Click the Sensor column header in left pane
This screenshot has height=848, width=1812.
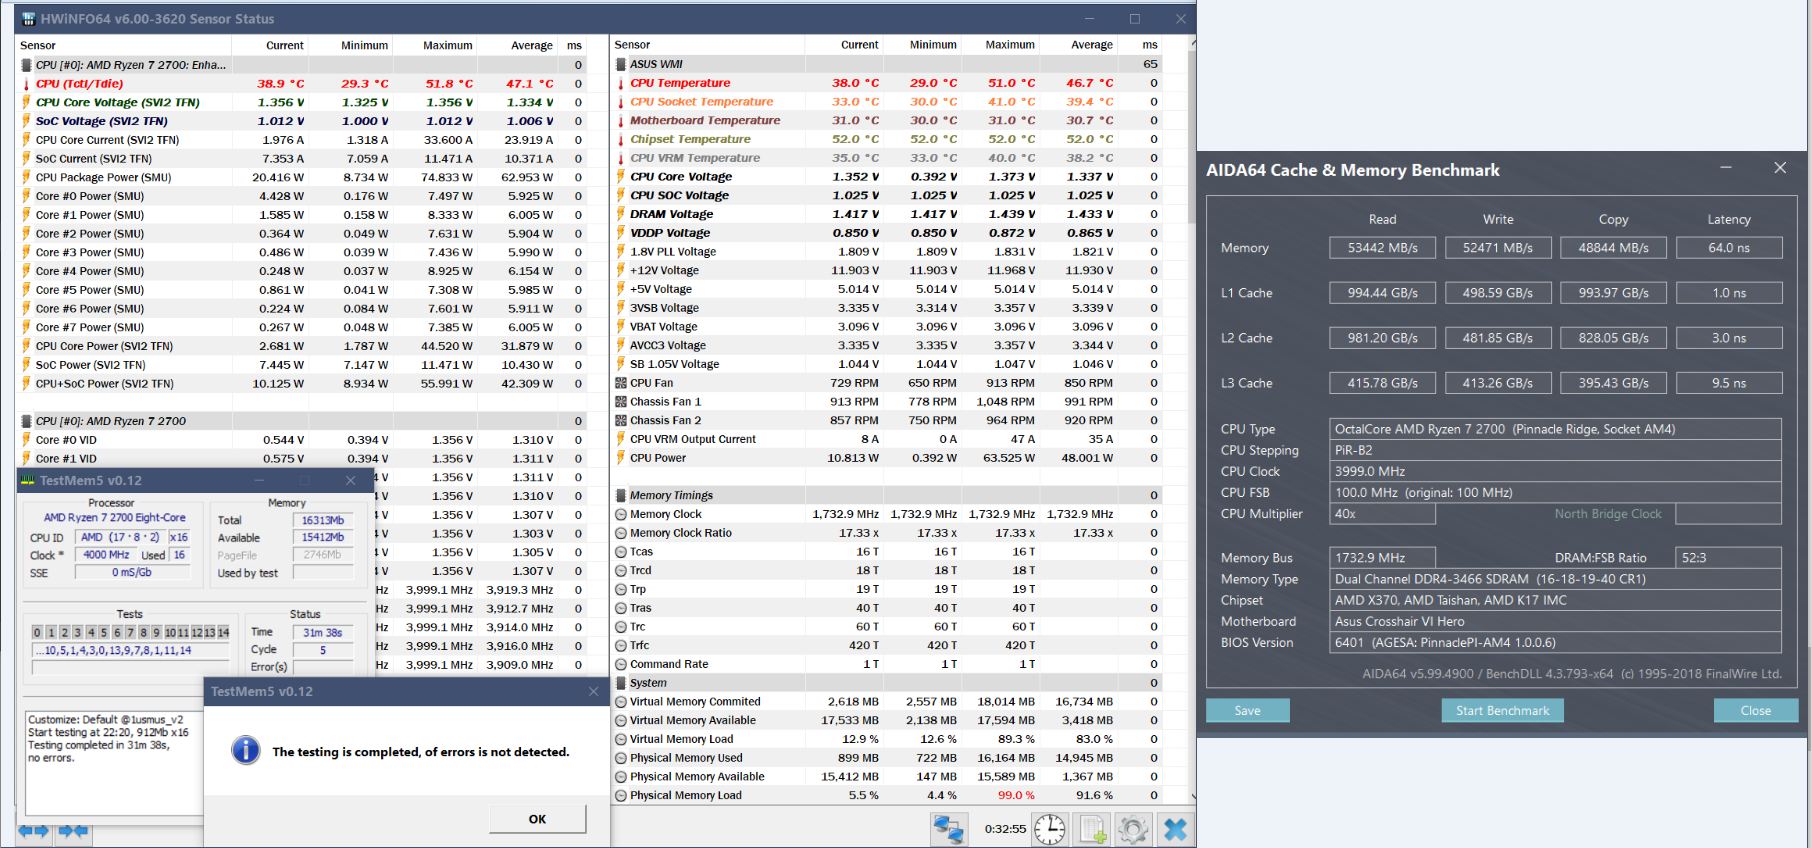tap(125, 45)
